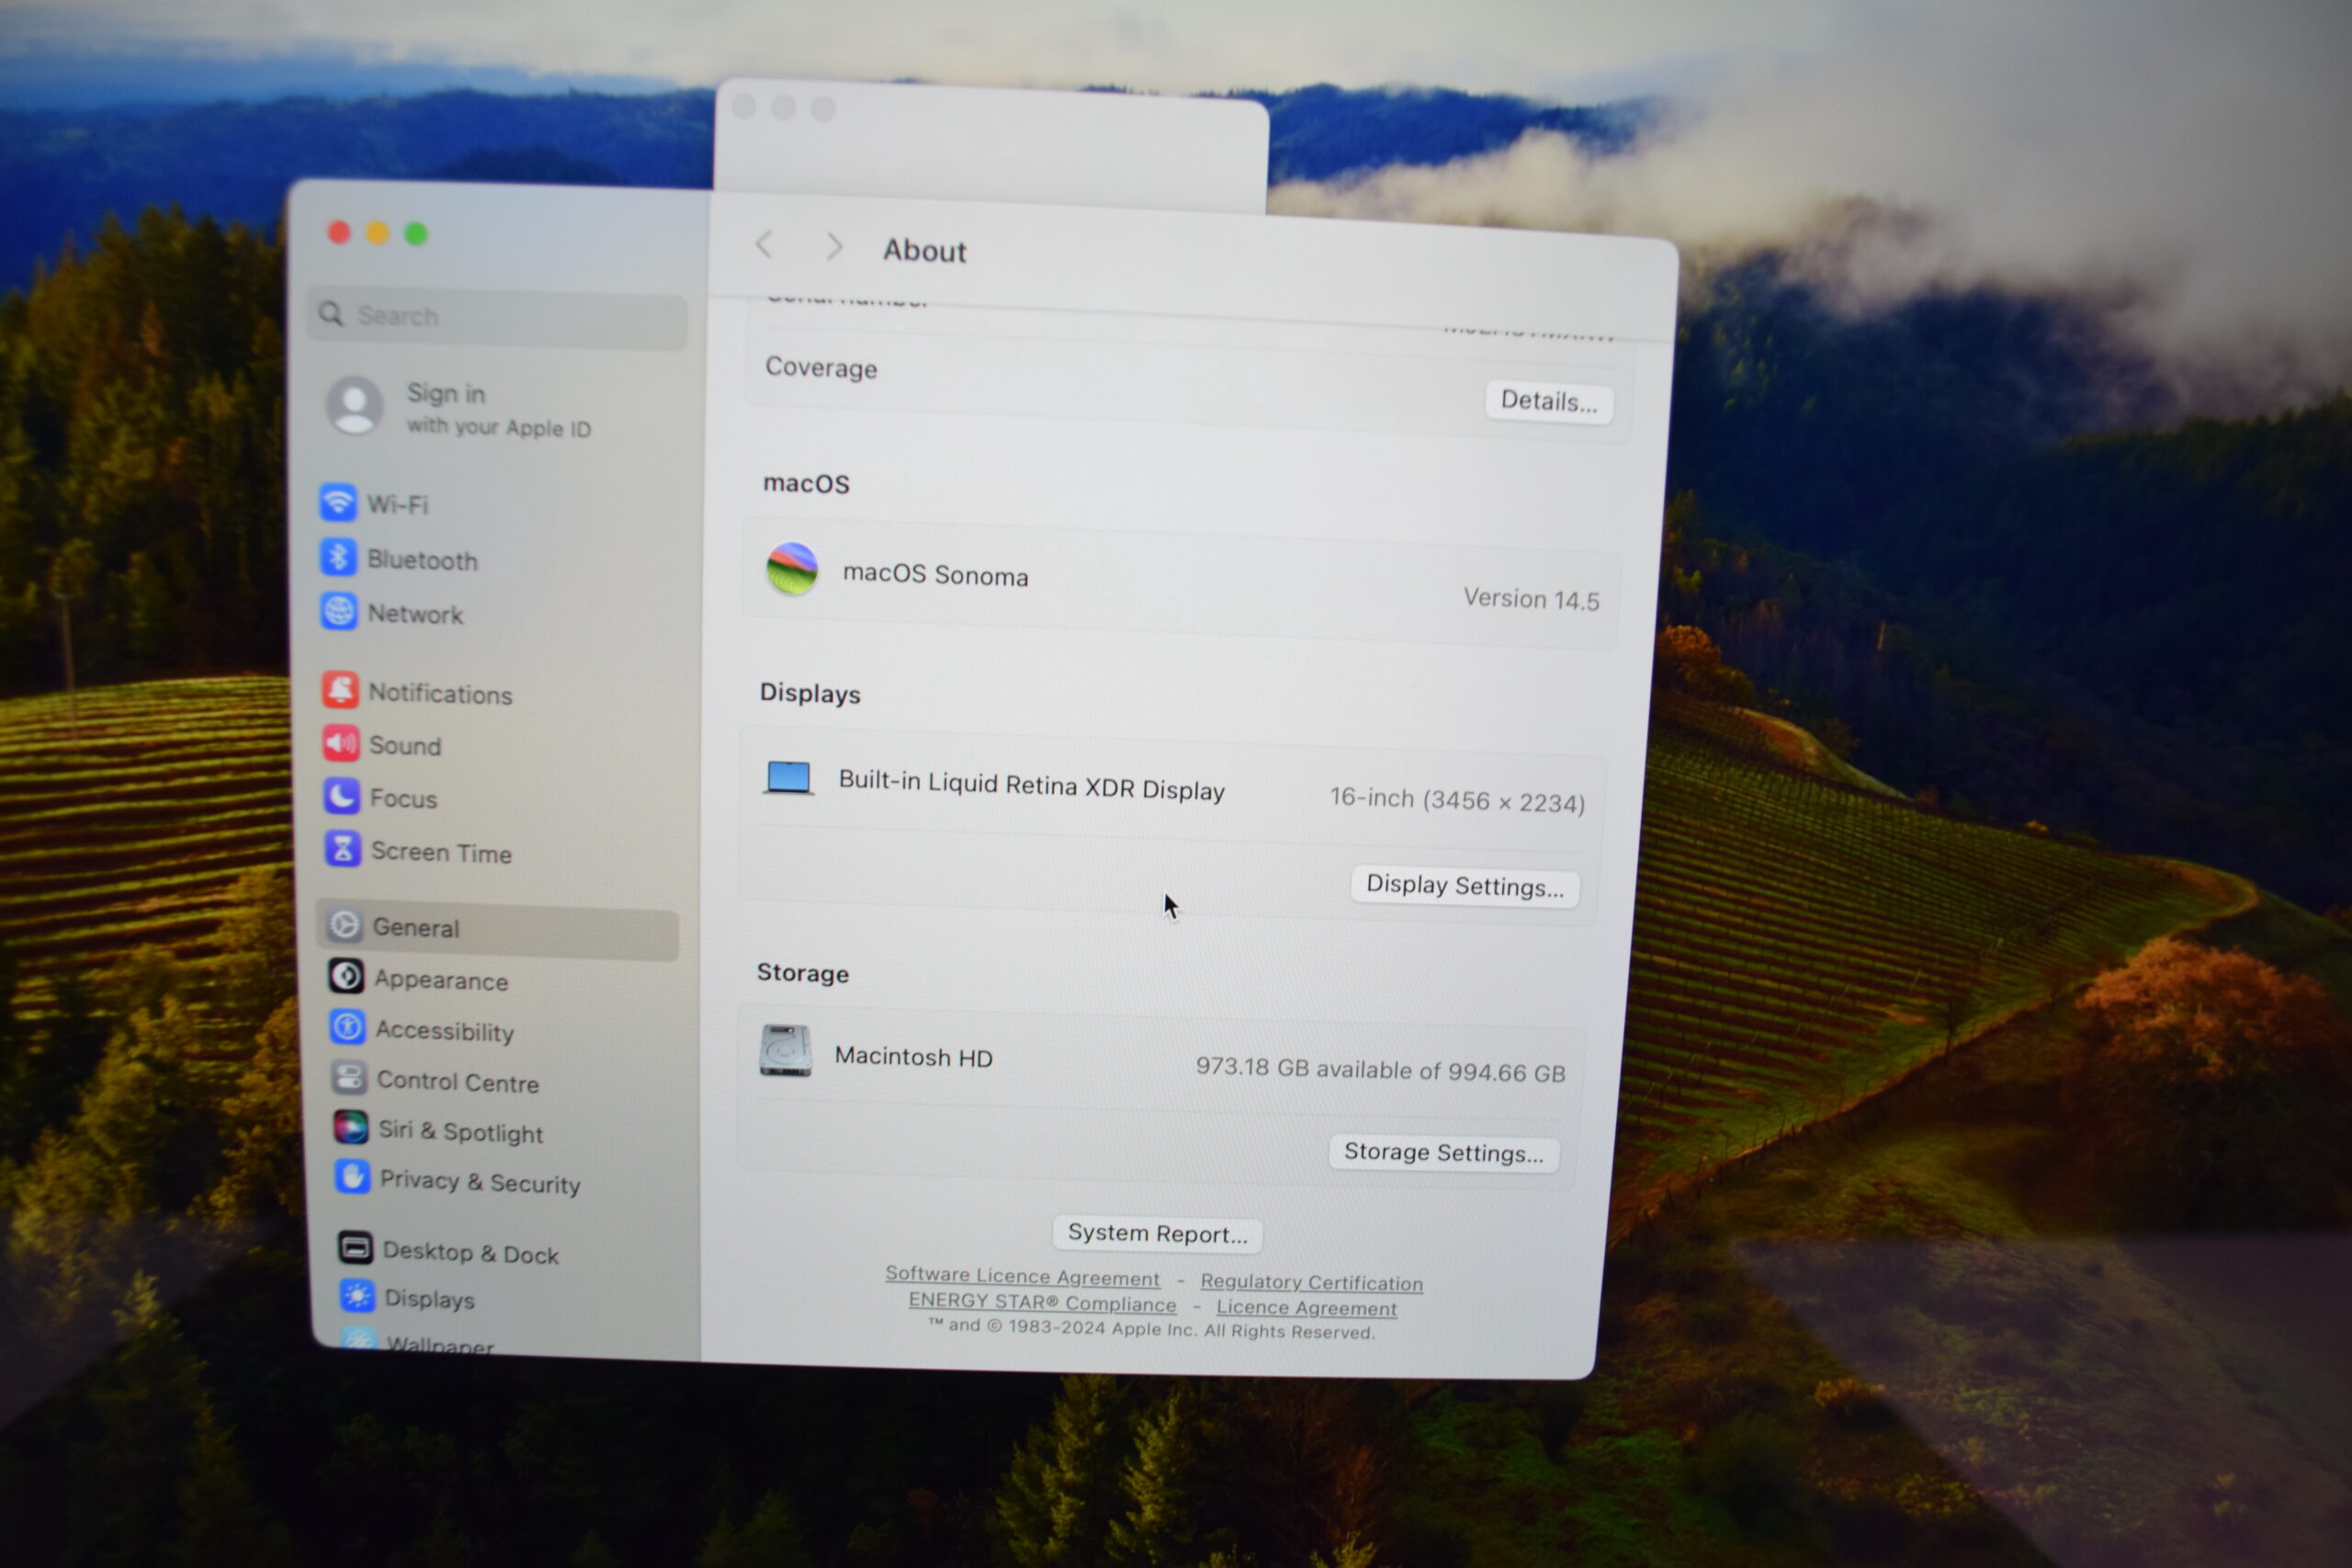Select Focus label in sidebar
The width and height of the screenshot is (2352, 1568).
coord(404,799)
